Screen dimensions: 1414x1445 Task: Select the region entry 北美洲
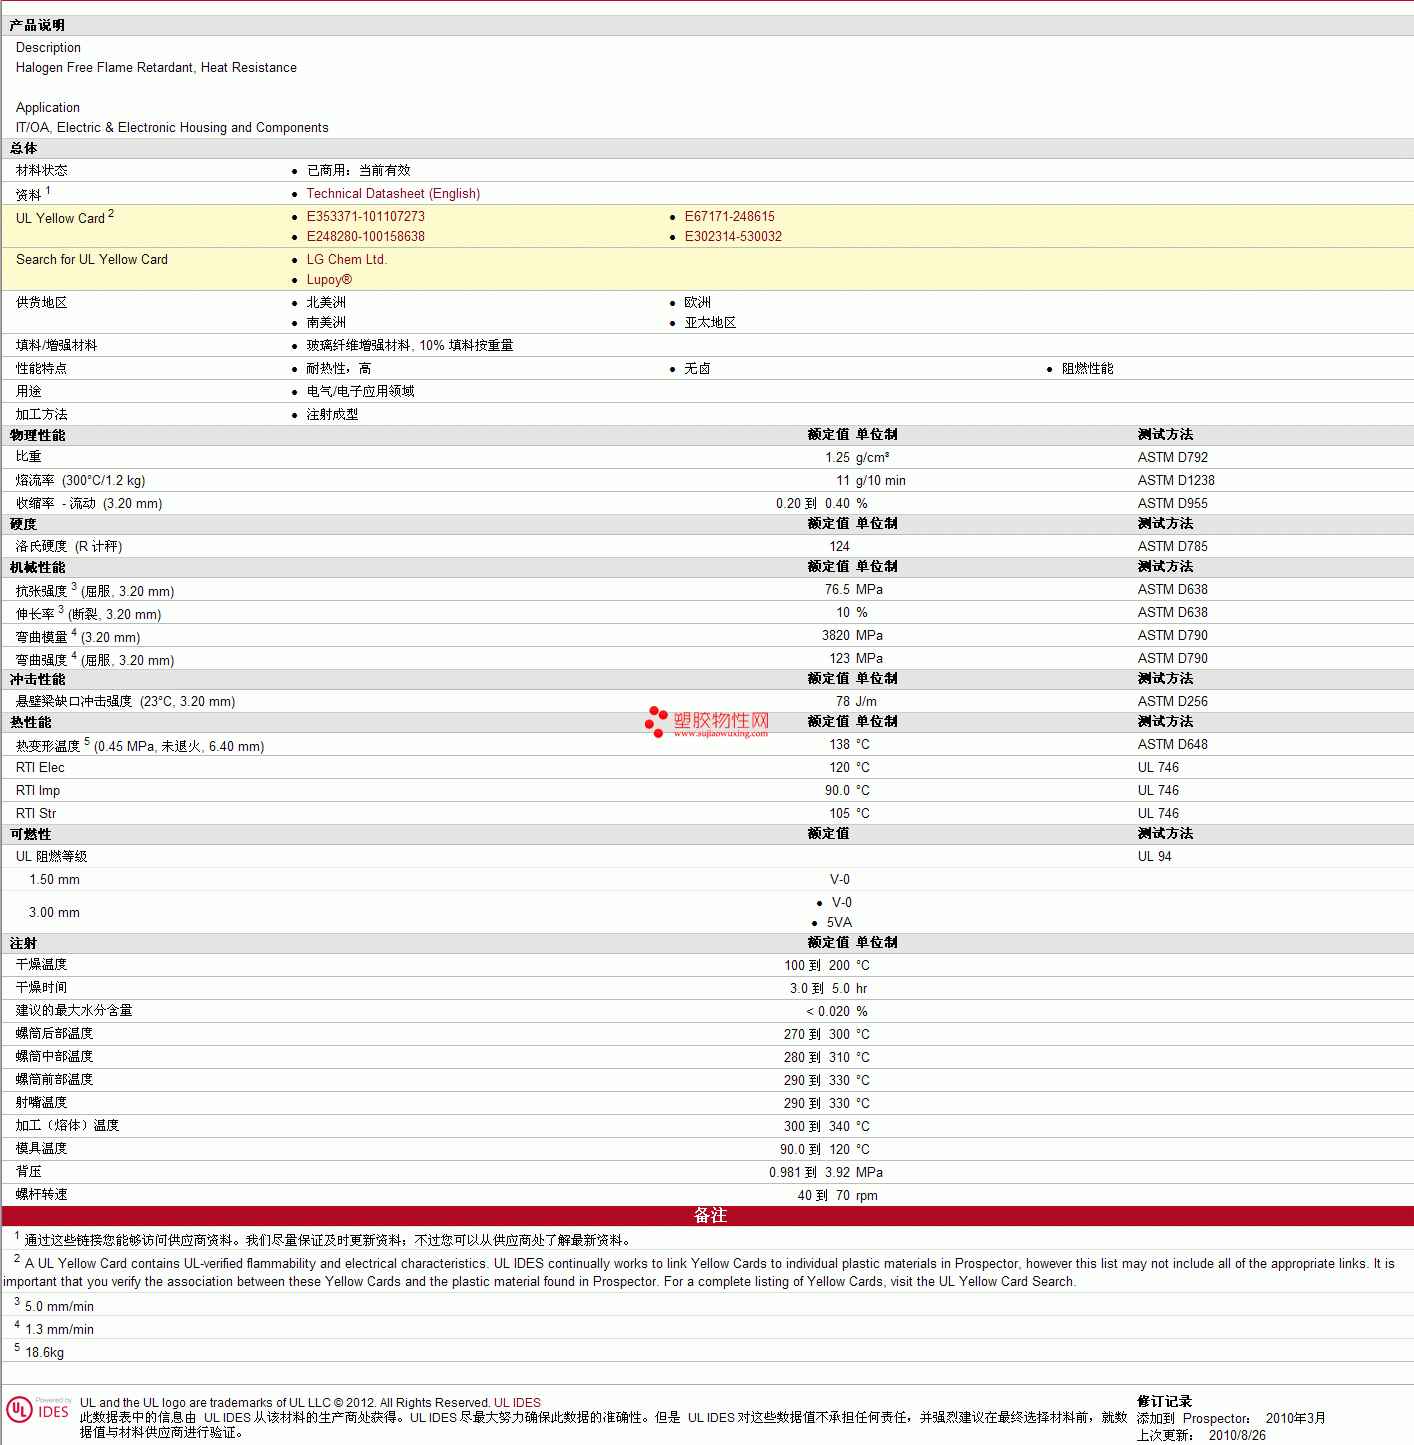pyautogui.click(x=326, y=303)
